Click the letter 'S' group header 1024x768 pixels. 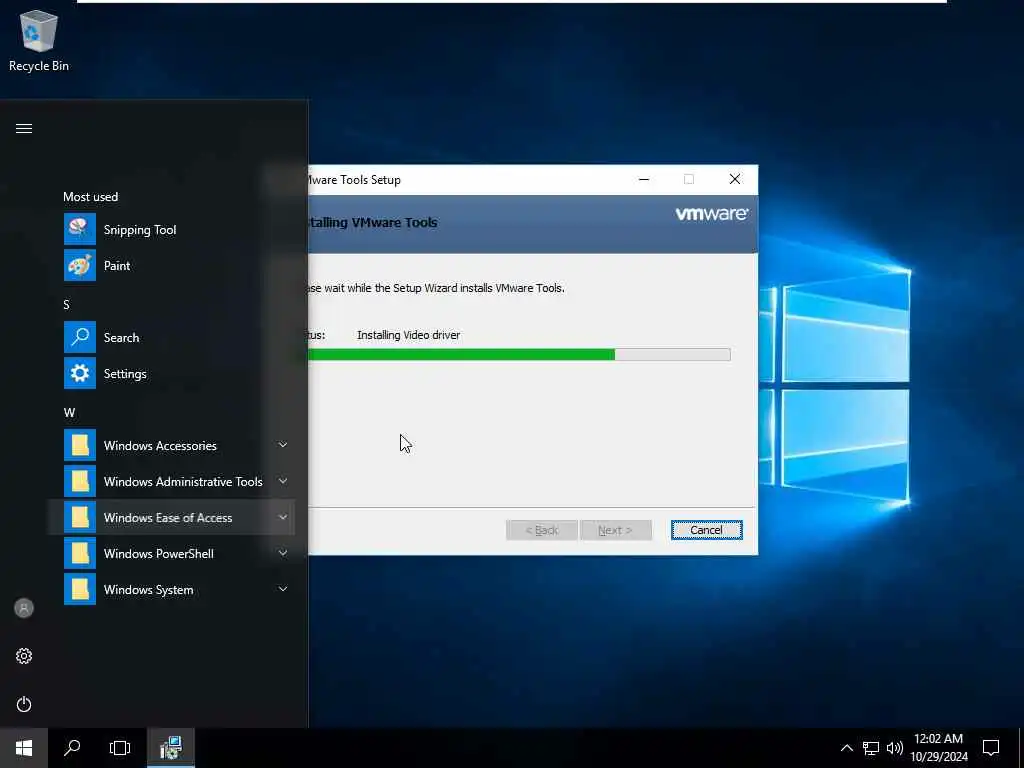66,304
